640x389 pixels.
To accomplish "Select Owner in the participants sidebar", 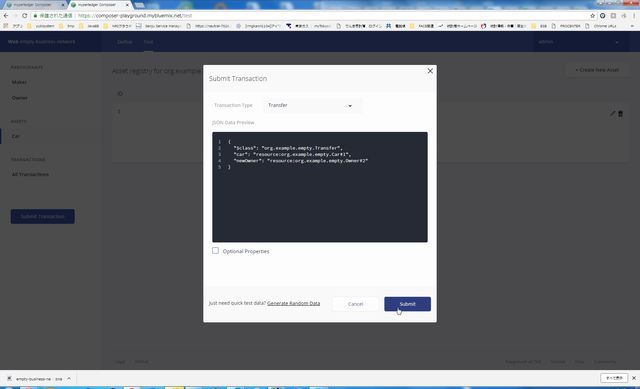I will pos(20,98).
